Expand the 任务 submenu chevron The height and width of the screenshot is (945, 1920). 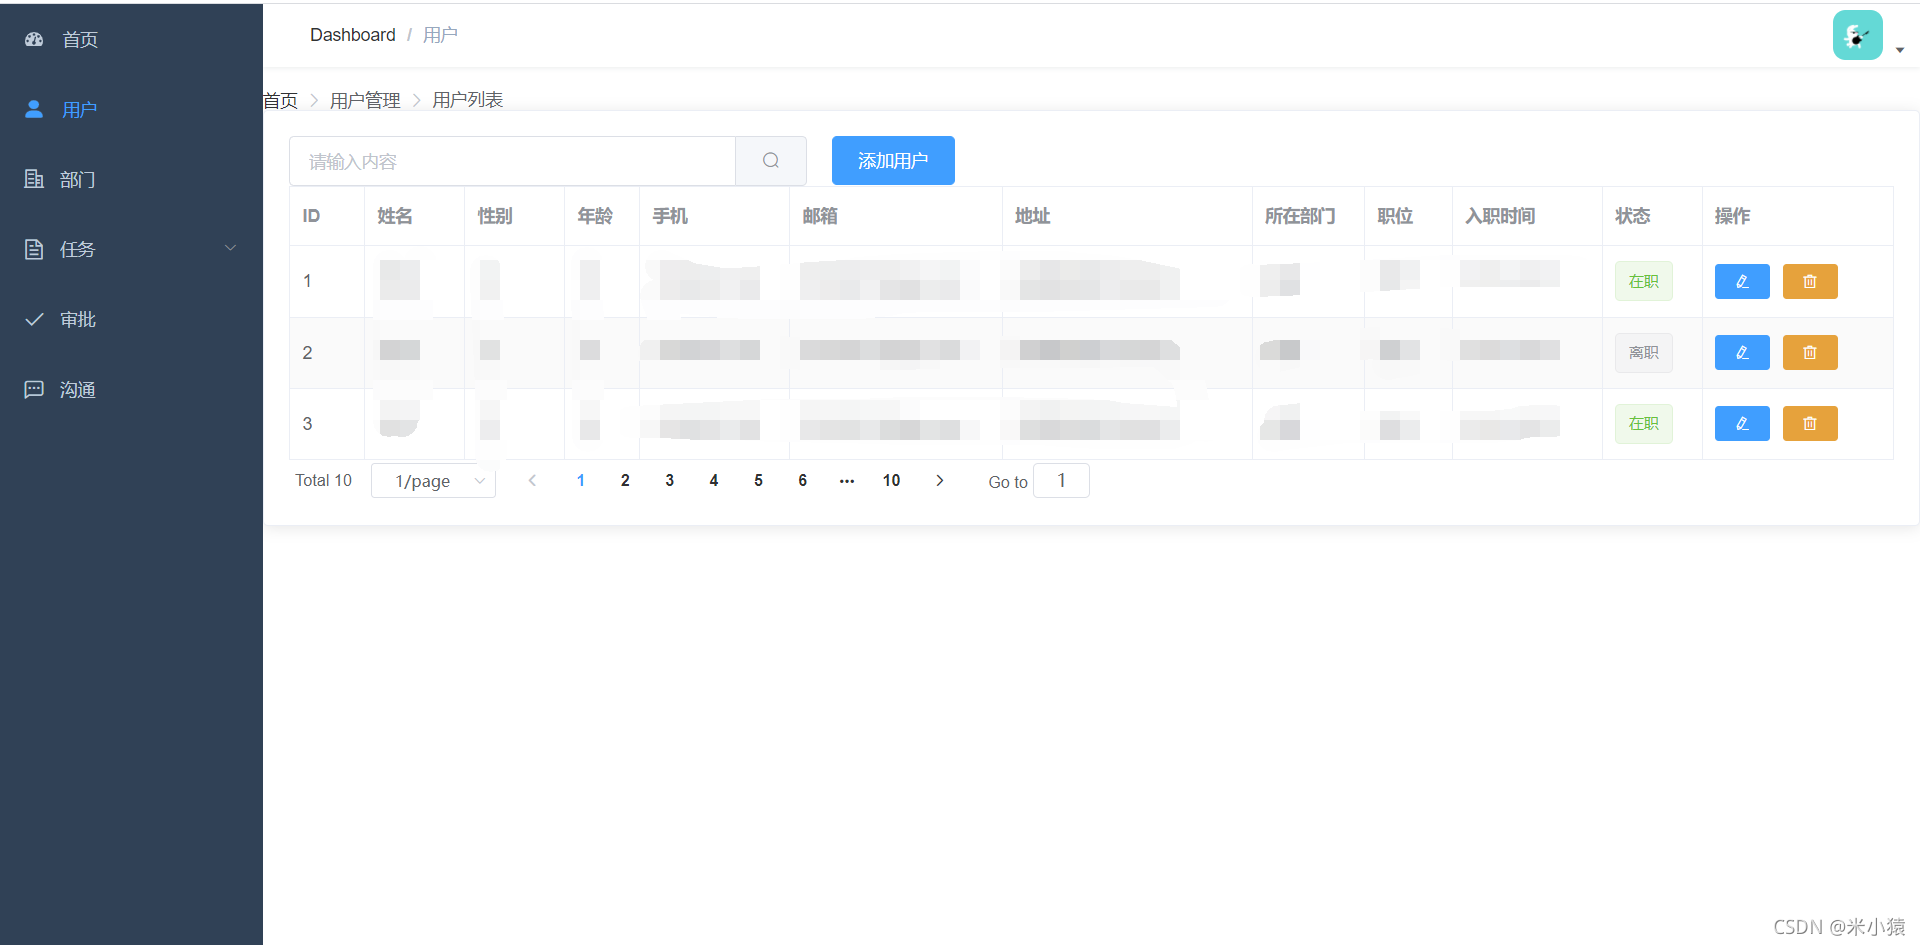pos(230,247)
